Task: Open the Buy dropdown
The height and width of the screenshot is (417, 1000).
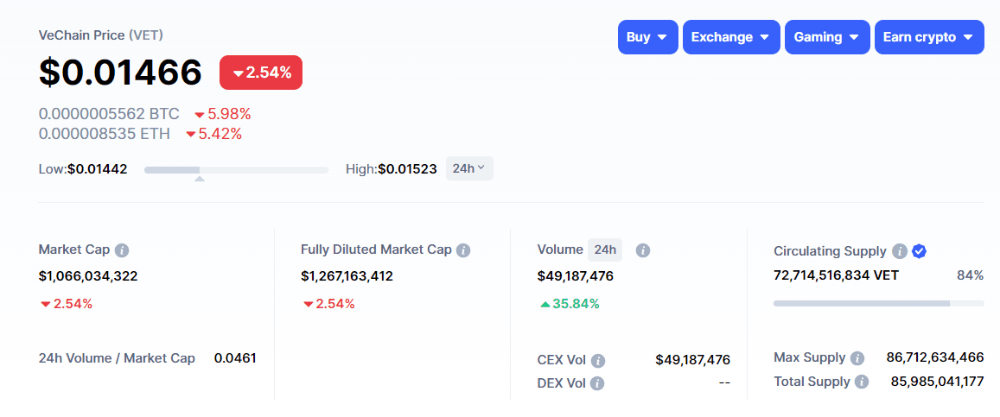Action: 647,37
